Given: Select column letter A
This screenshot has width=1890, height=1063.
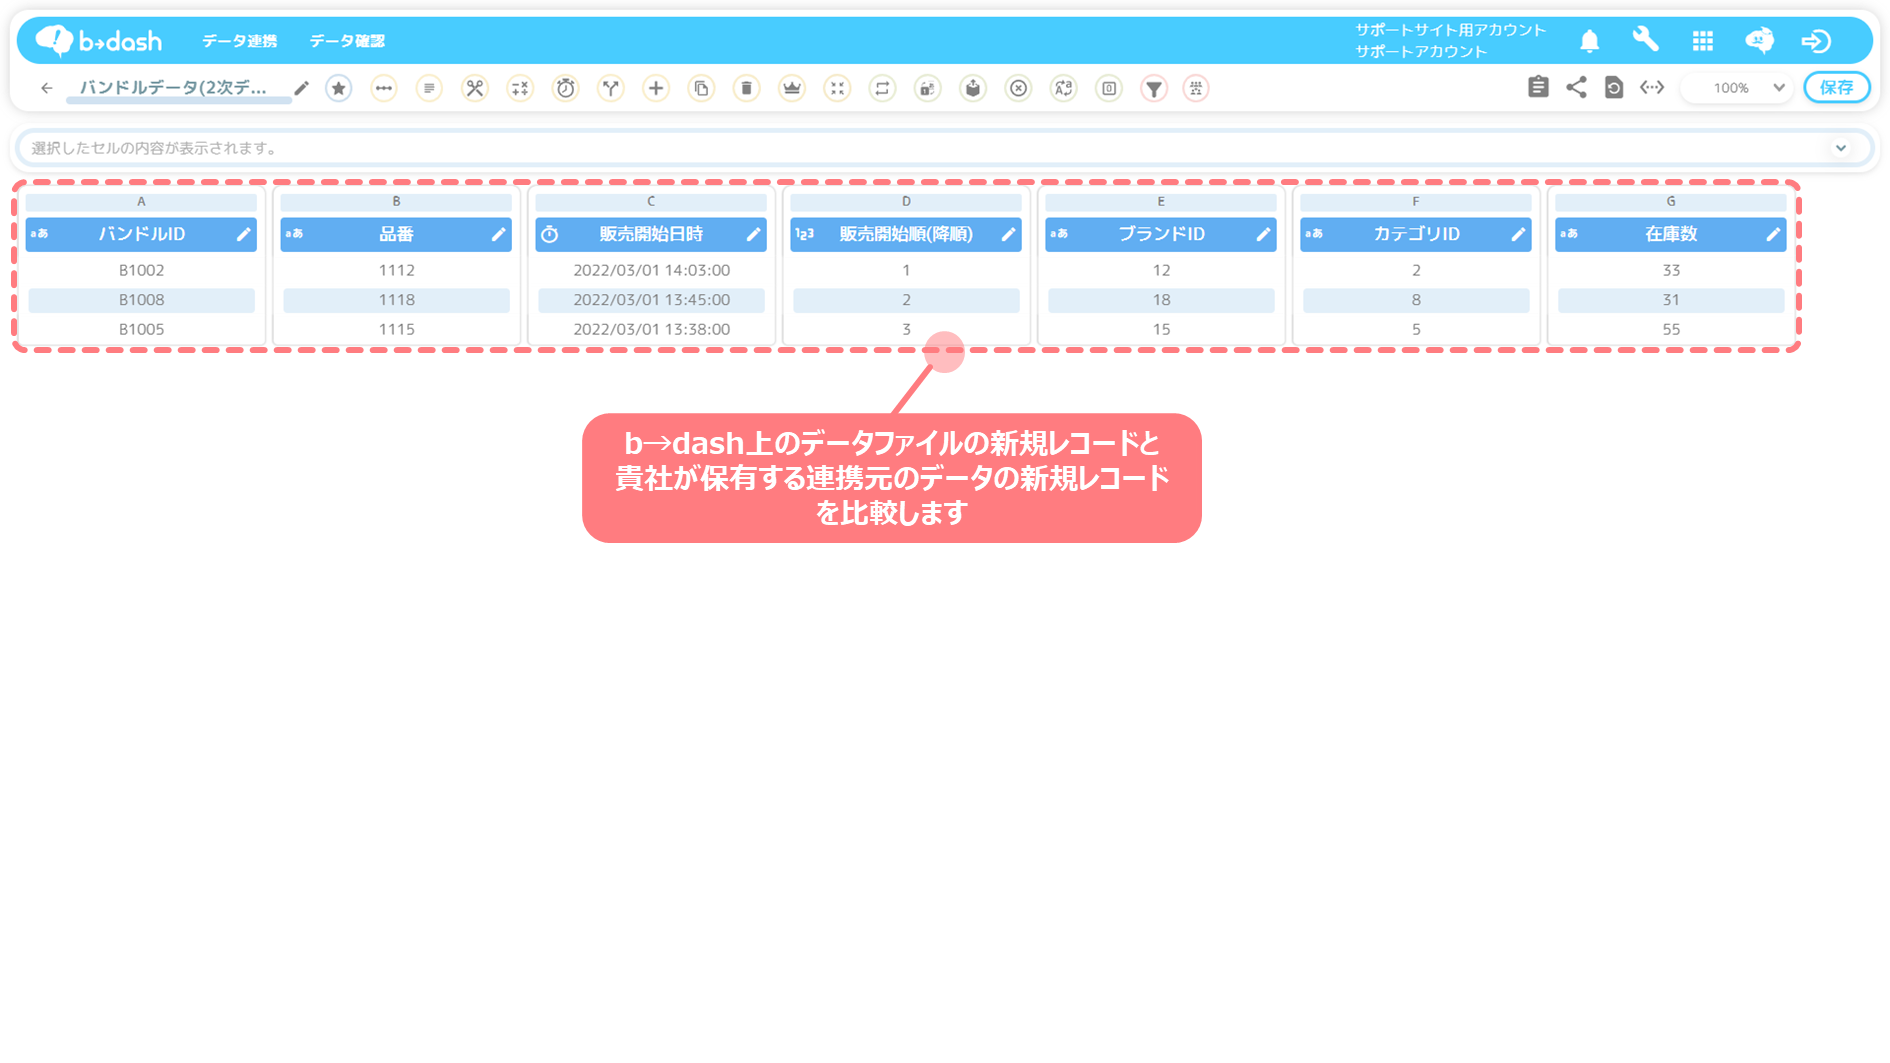Looking at the screenshot, I should click(141, 202).
